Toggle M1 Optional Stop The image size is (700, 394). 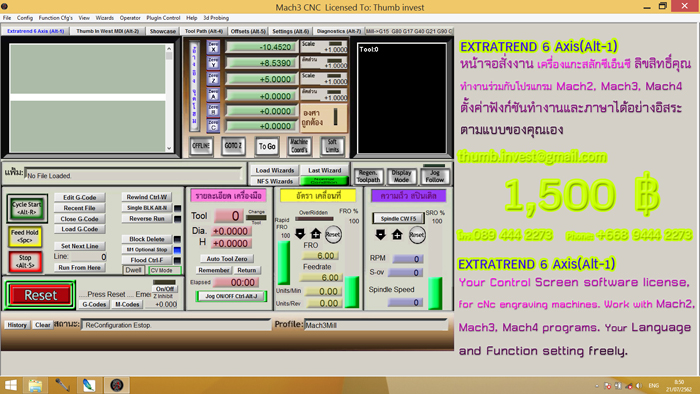[146, 249]
